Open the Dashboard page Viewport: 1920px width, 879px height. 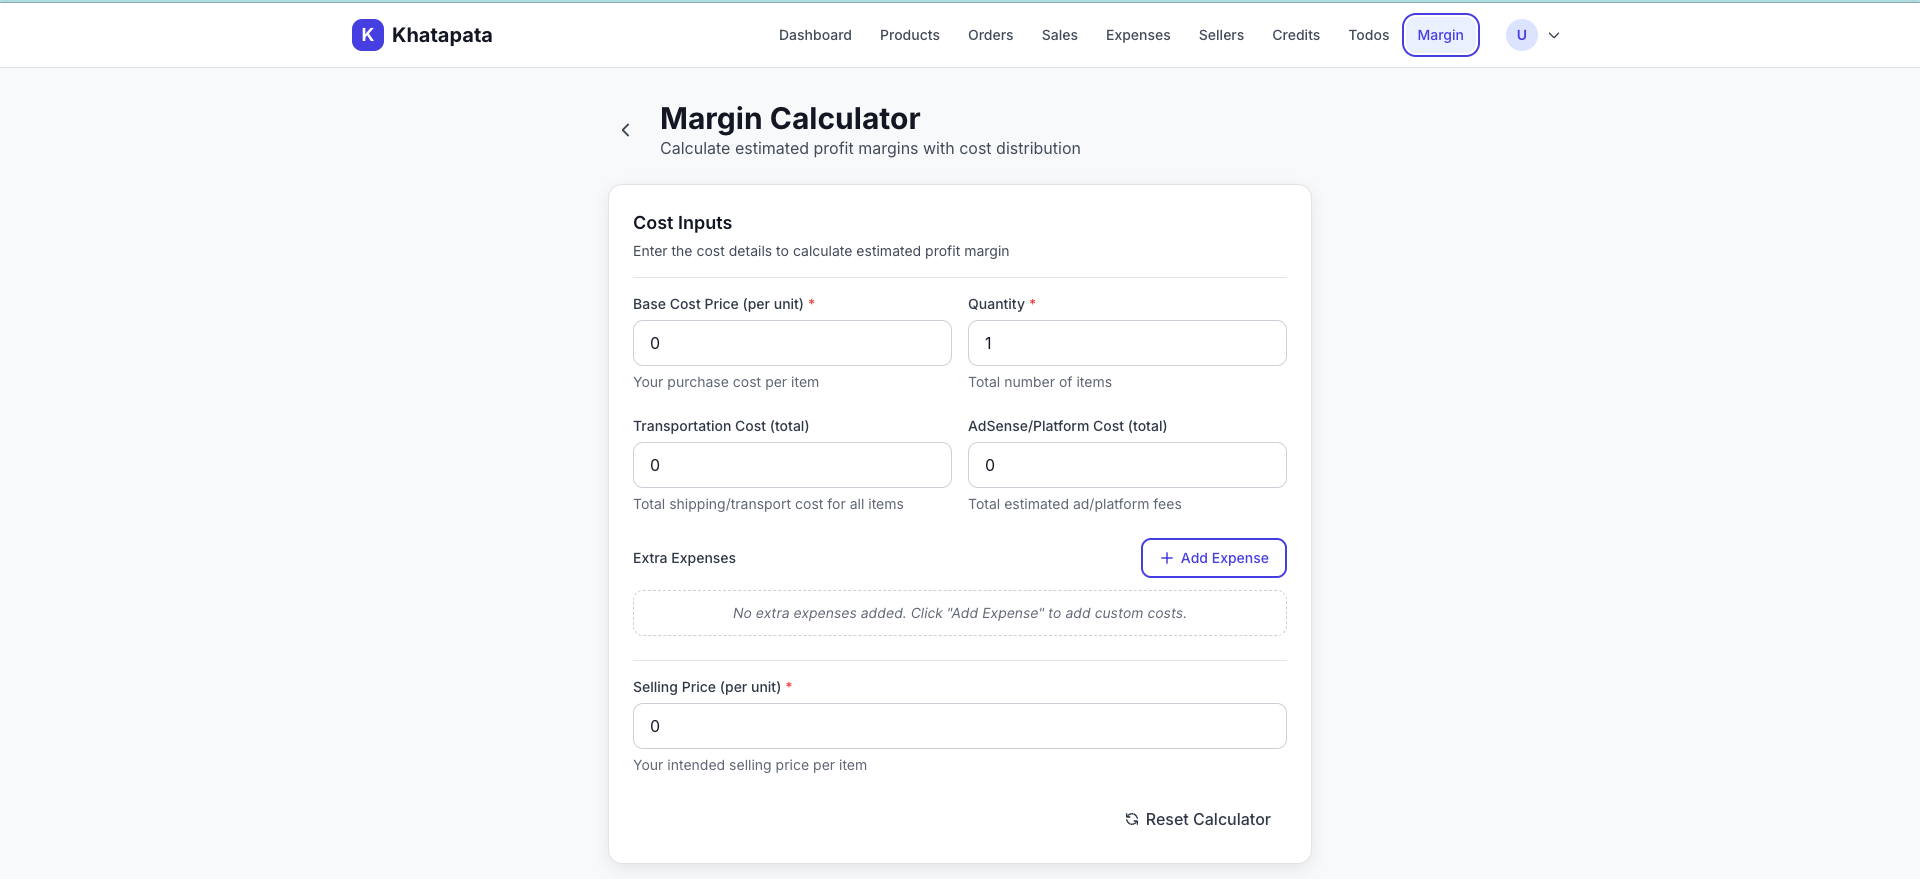point(814,34)
